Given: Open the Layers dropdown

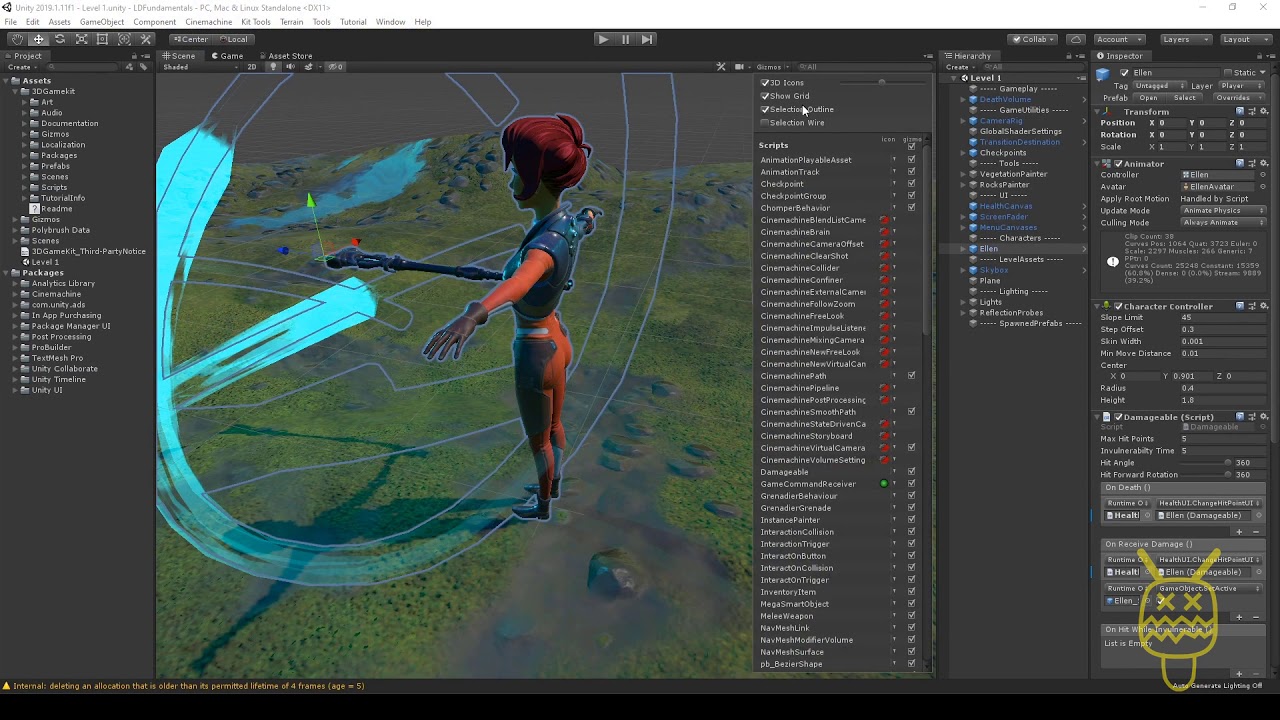Looking at the screenshot, I should 1186,39.
